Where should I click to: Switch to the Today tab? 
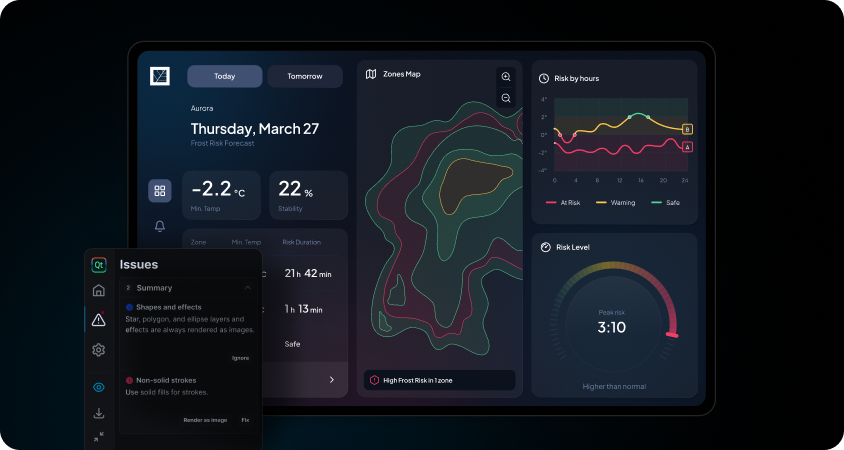click(x=224, y=76)
